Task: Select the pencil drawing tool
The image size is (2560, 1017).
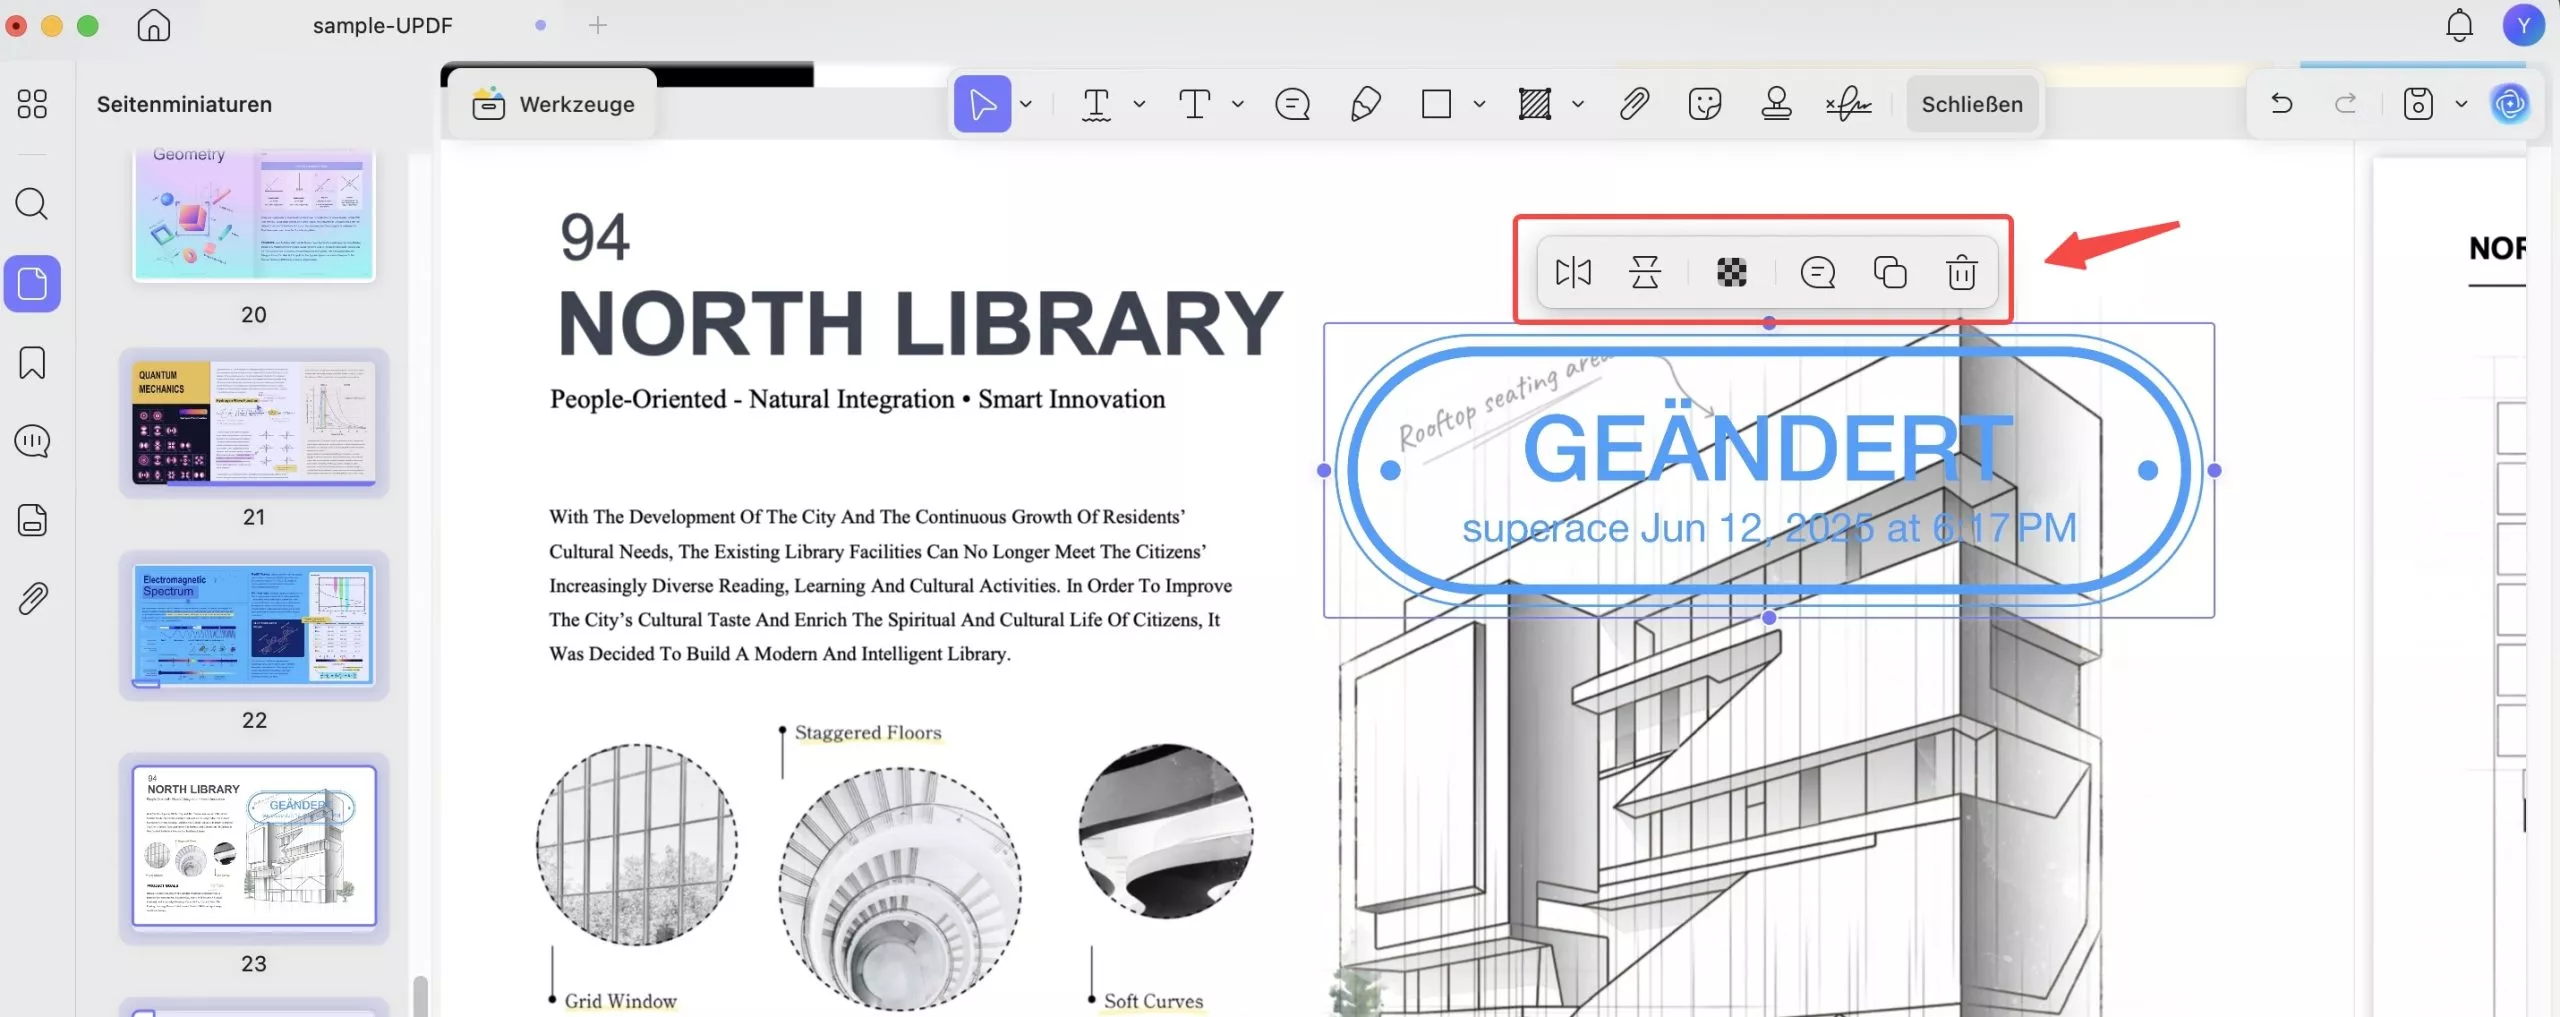Action: [1365, 104]
